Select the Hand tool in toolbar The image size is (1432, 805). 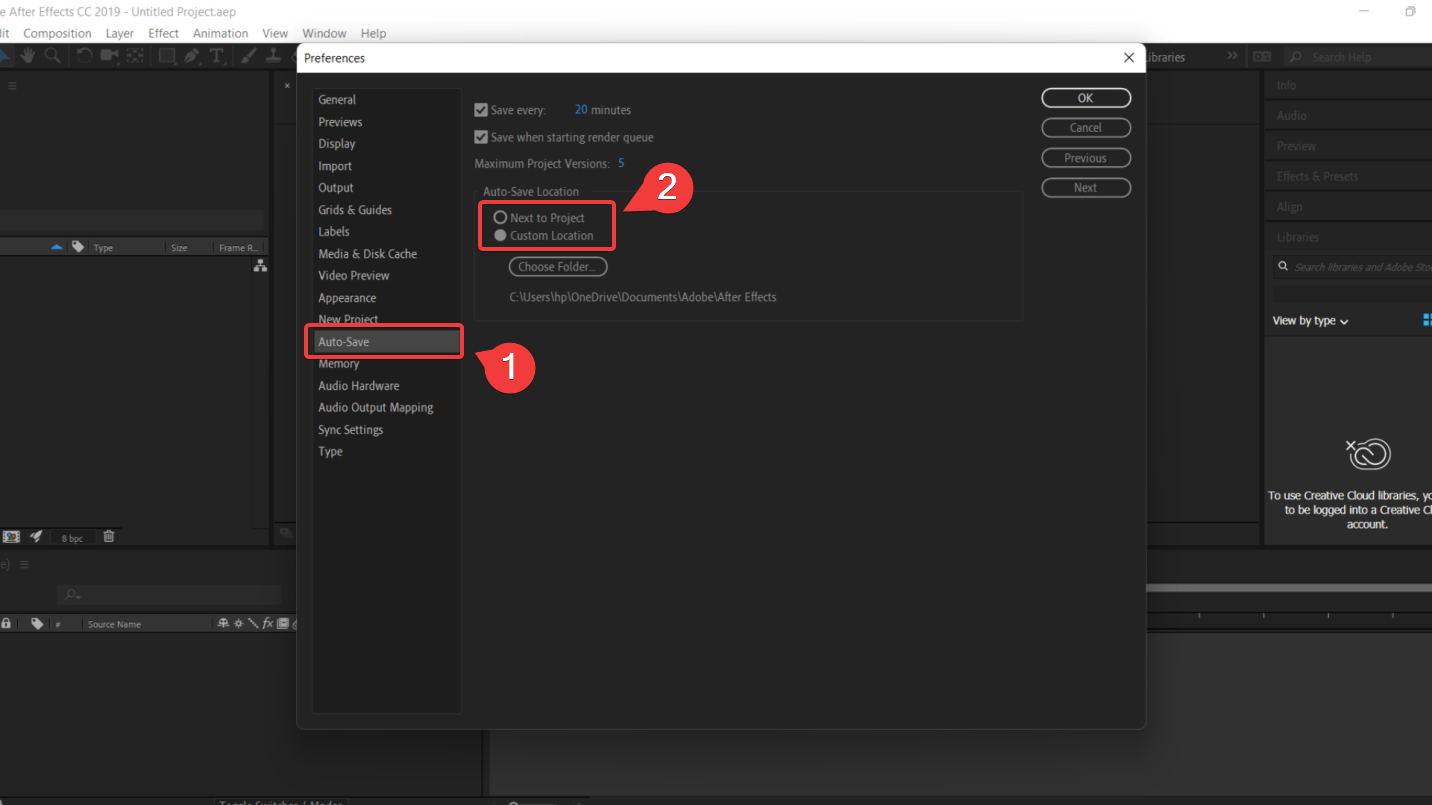pos(27,55)
